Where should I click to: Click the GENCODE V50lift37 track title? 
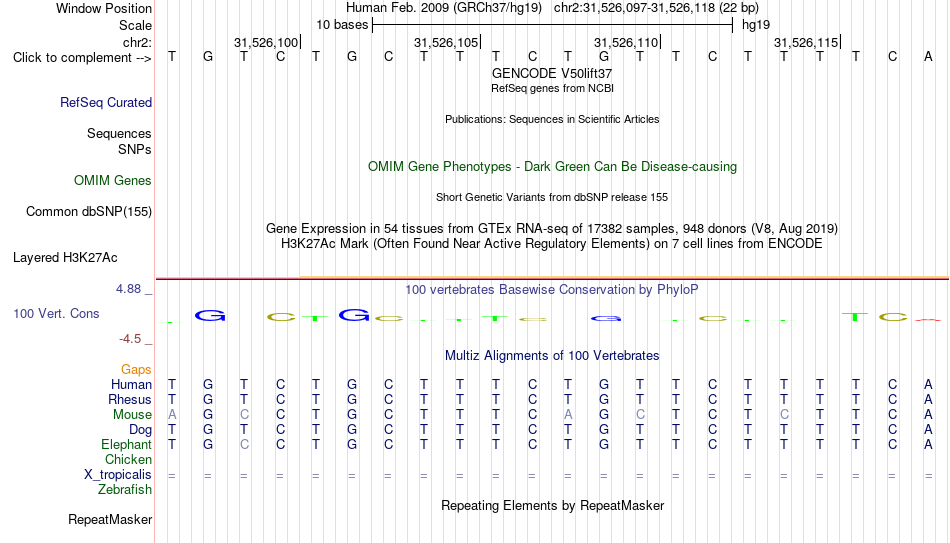tap(552, 73)
